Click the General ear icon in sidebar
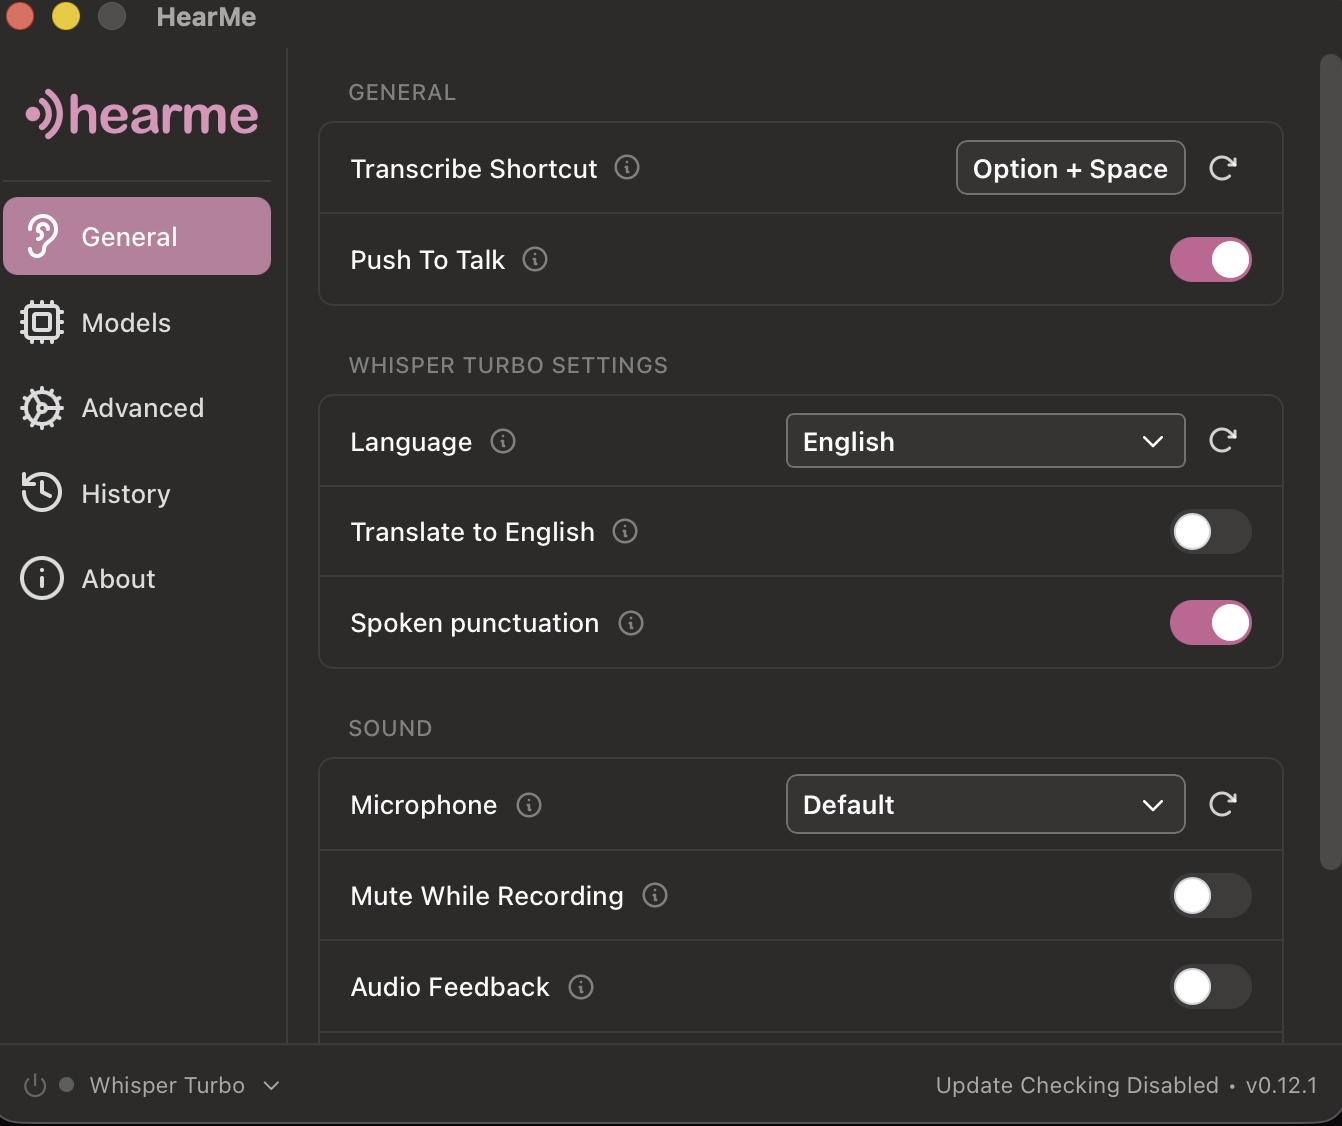 (42, 237)
